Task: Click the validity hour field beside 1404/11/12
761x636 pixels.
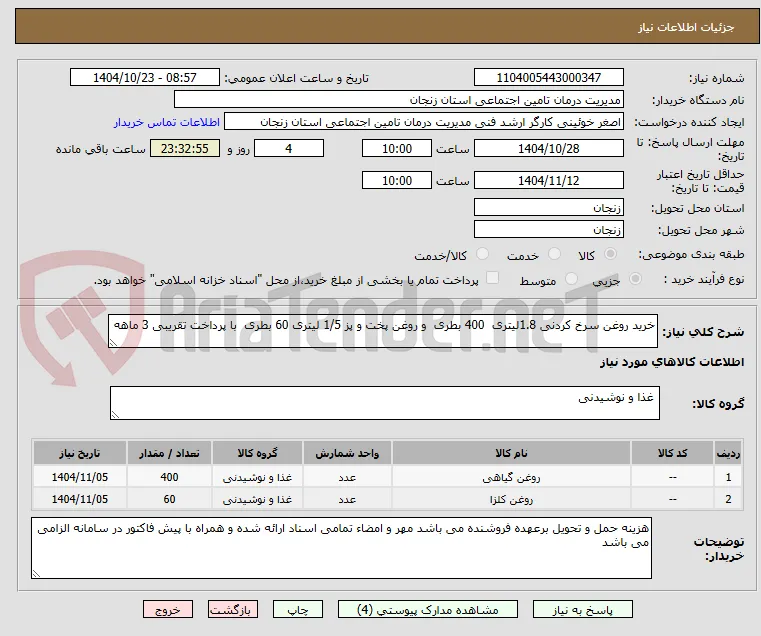Action: [397, 181]
